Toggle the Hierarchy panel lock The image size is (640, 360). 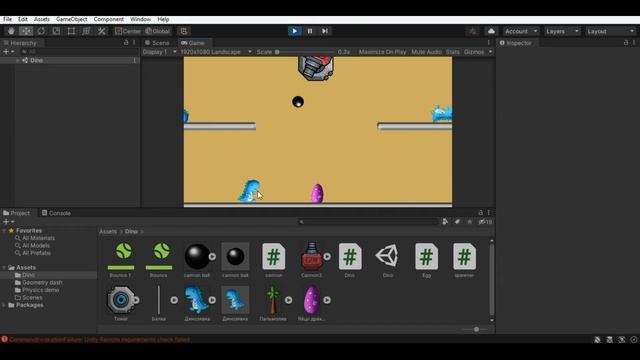(x=126, y=42)
